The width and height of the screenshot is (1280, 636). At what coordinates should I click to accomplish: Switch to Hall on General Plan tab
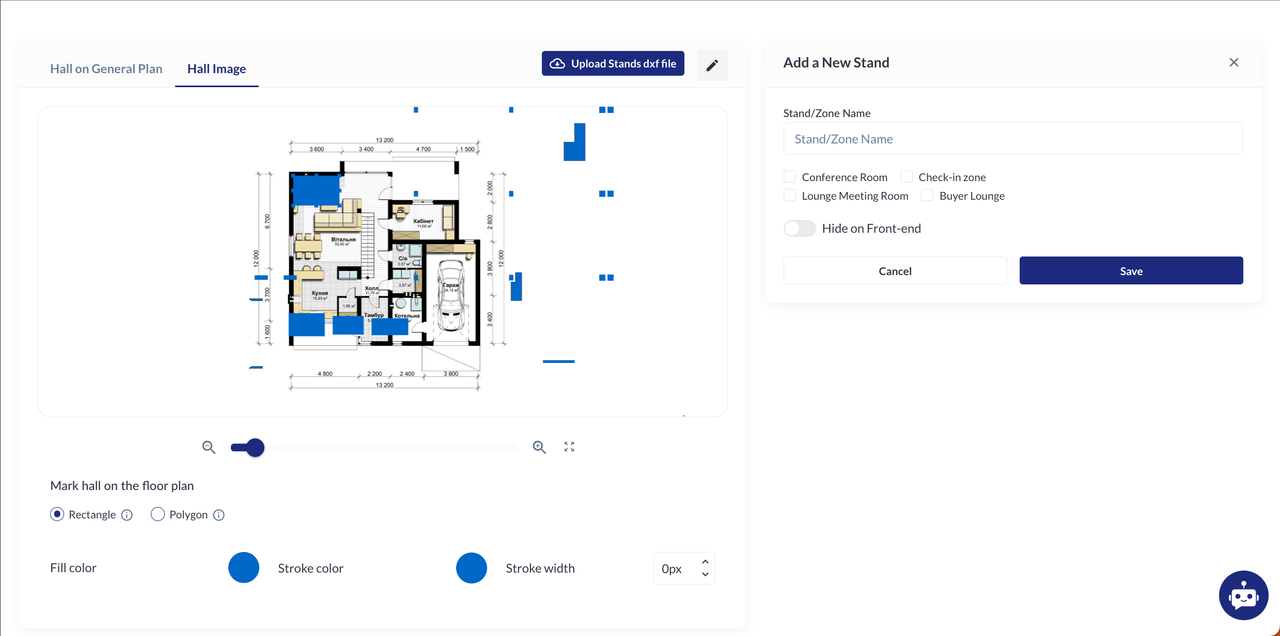pos(106,69)
